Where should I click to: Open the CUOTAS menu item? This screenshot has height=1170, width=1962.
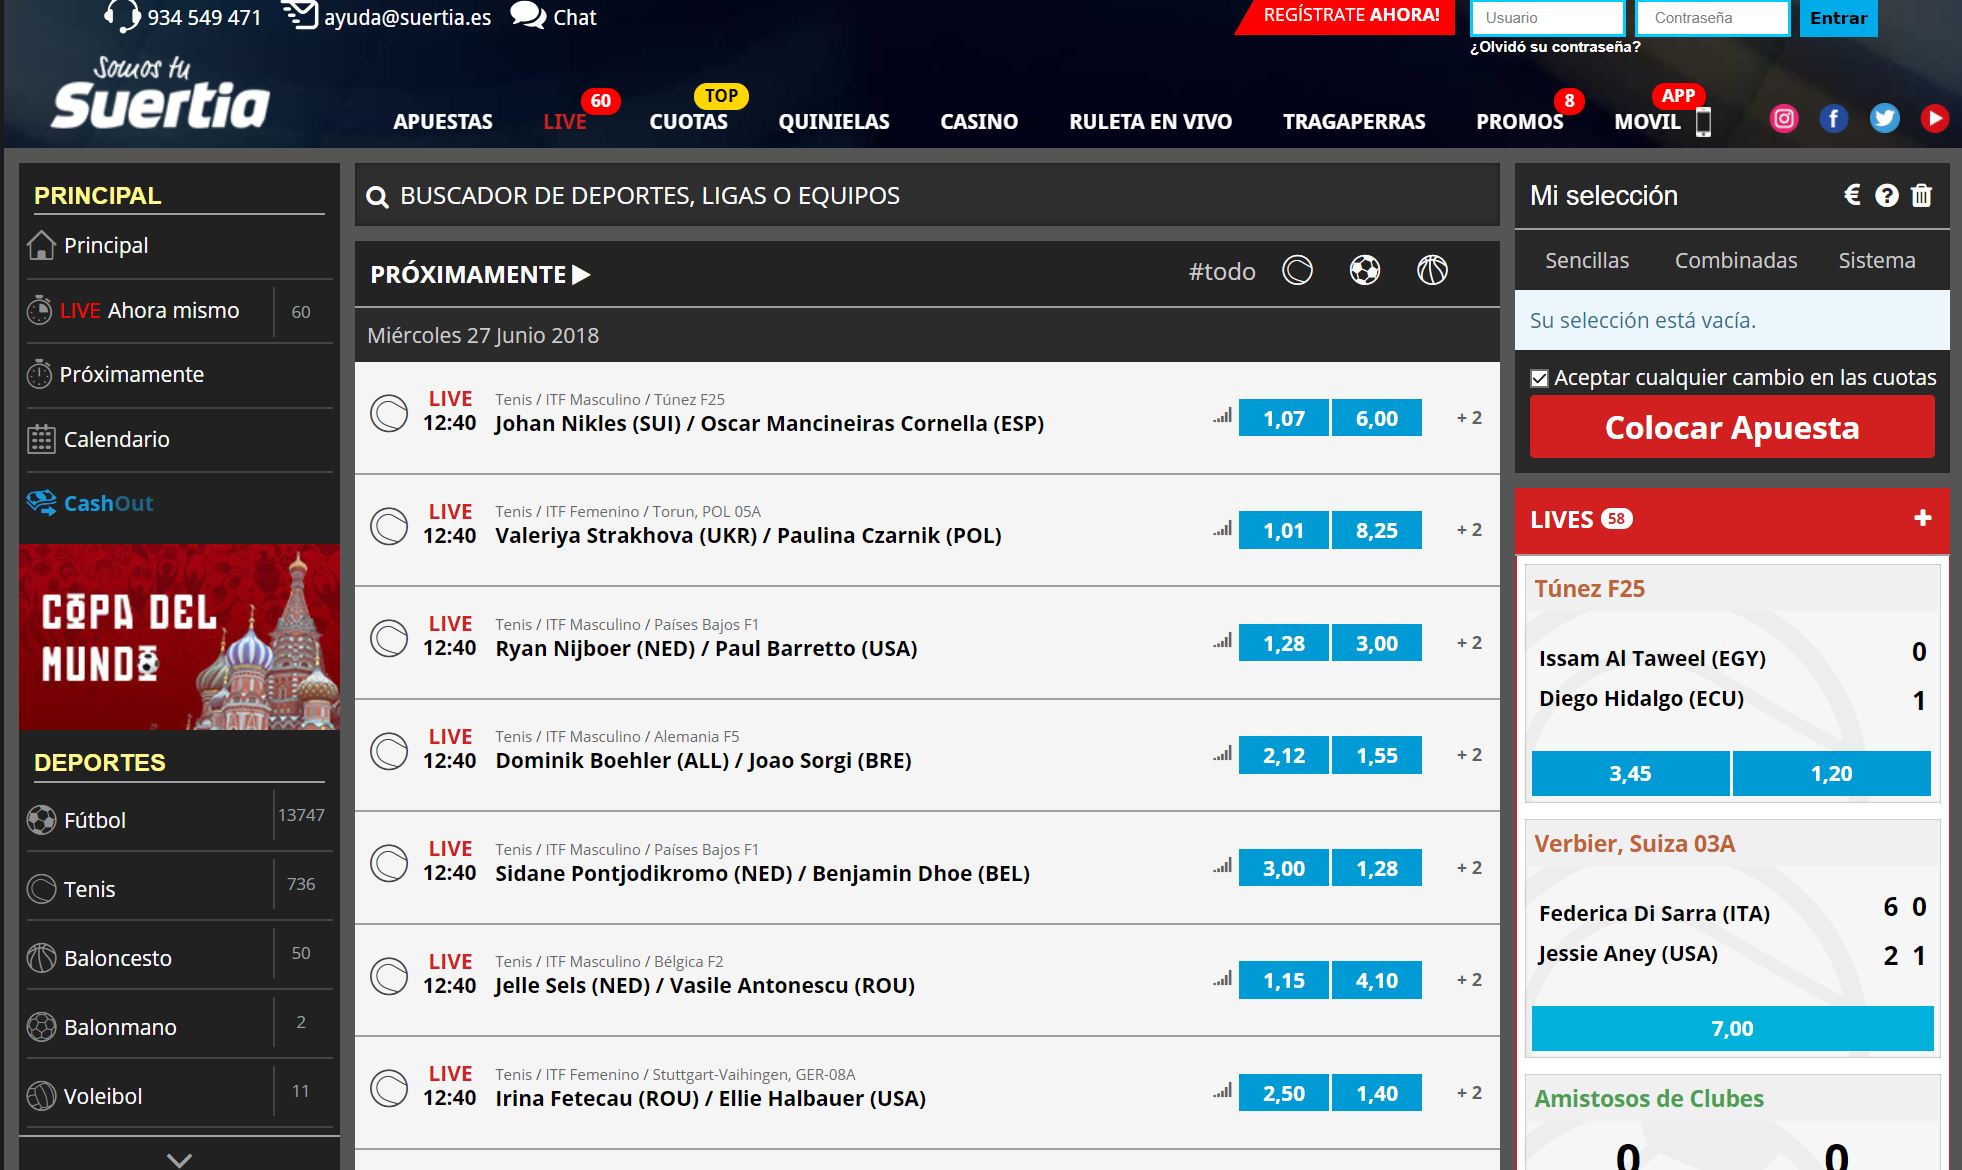coord(688,122)
